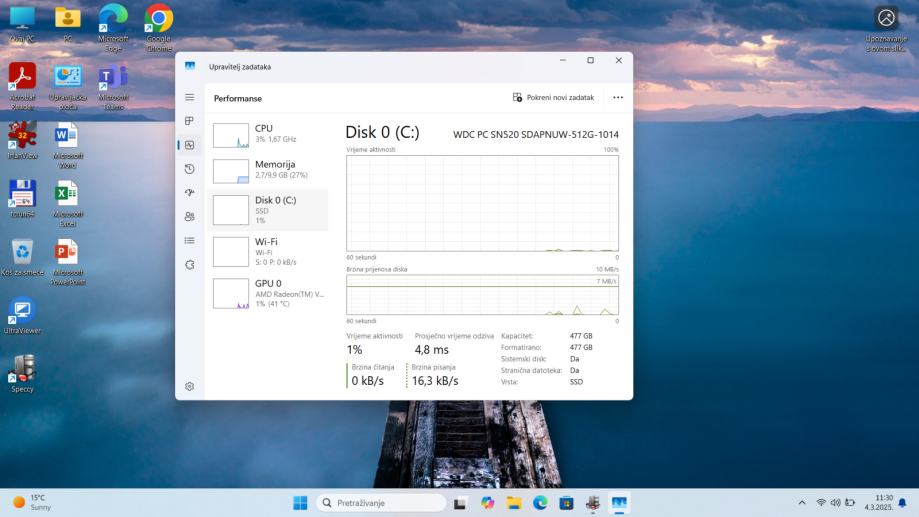Open the Details page icon
The height and width of the screenshot is (517, 919).
(x=189, y=241)
